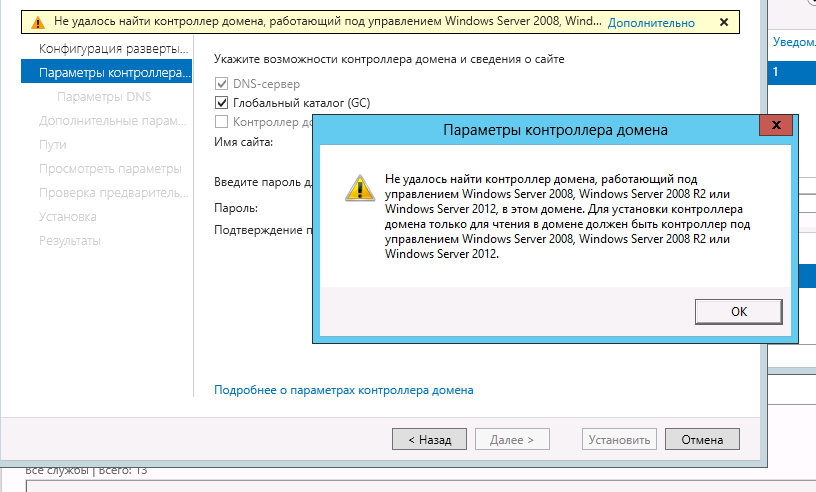This screenshot has width=816, height=492.
Task: Click warning icon in notification bar
Action: tap(37, 22)
